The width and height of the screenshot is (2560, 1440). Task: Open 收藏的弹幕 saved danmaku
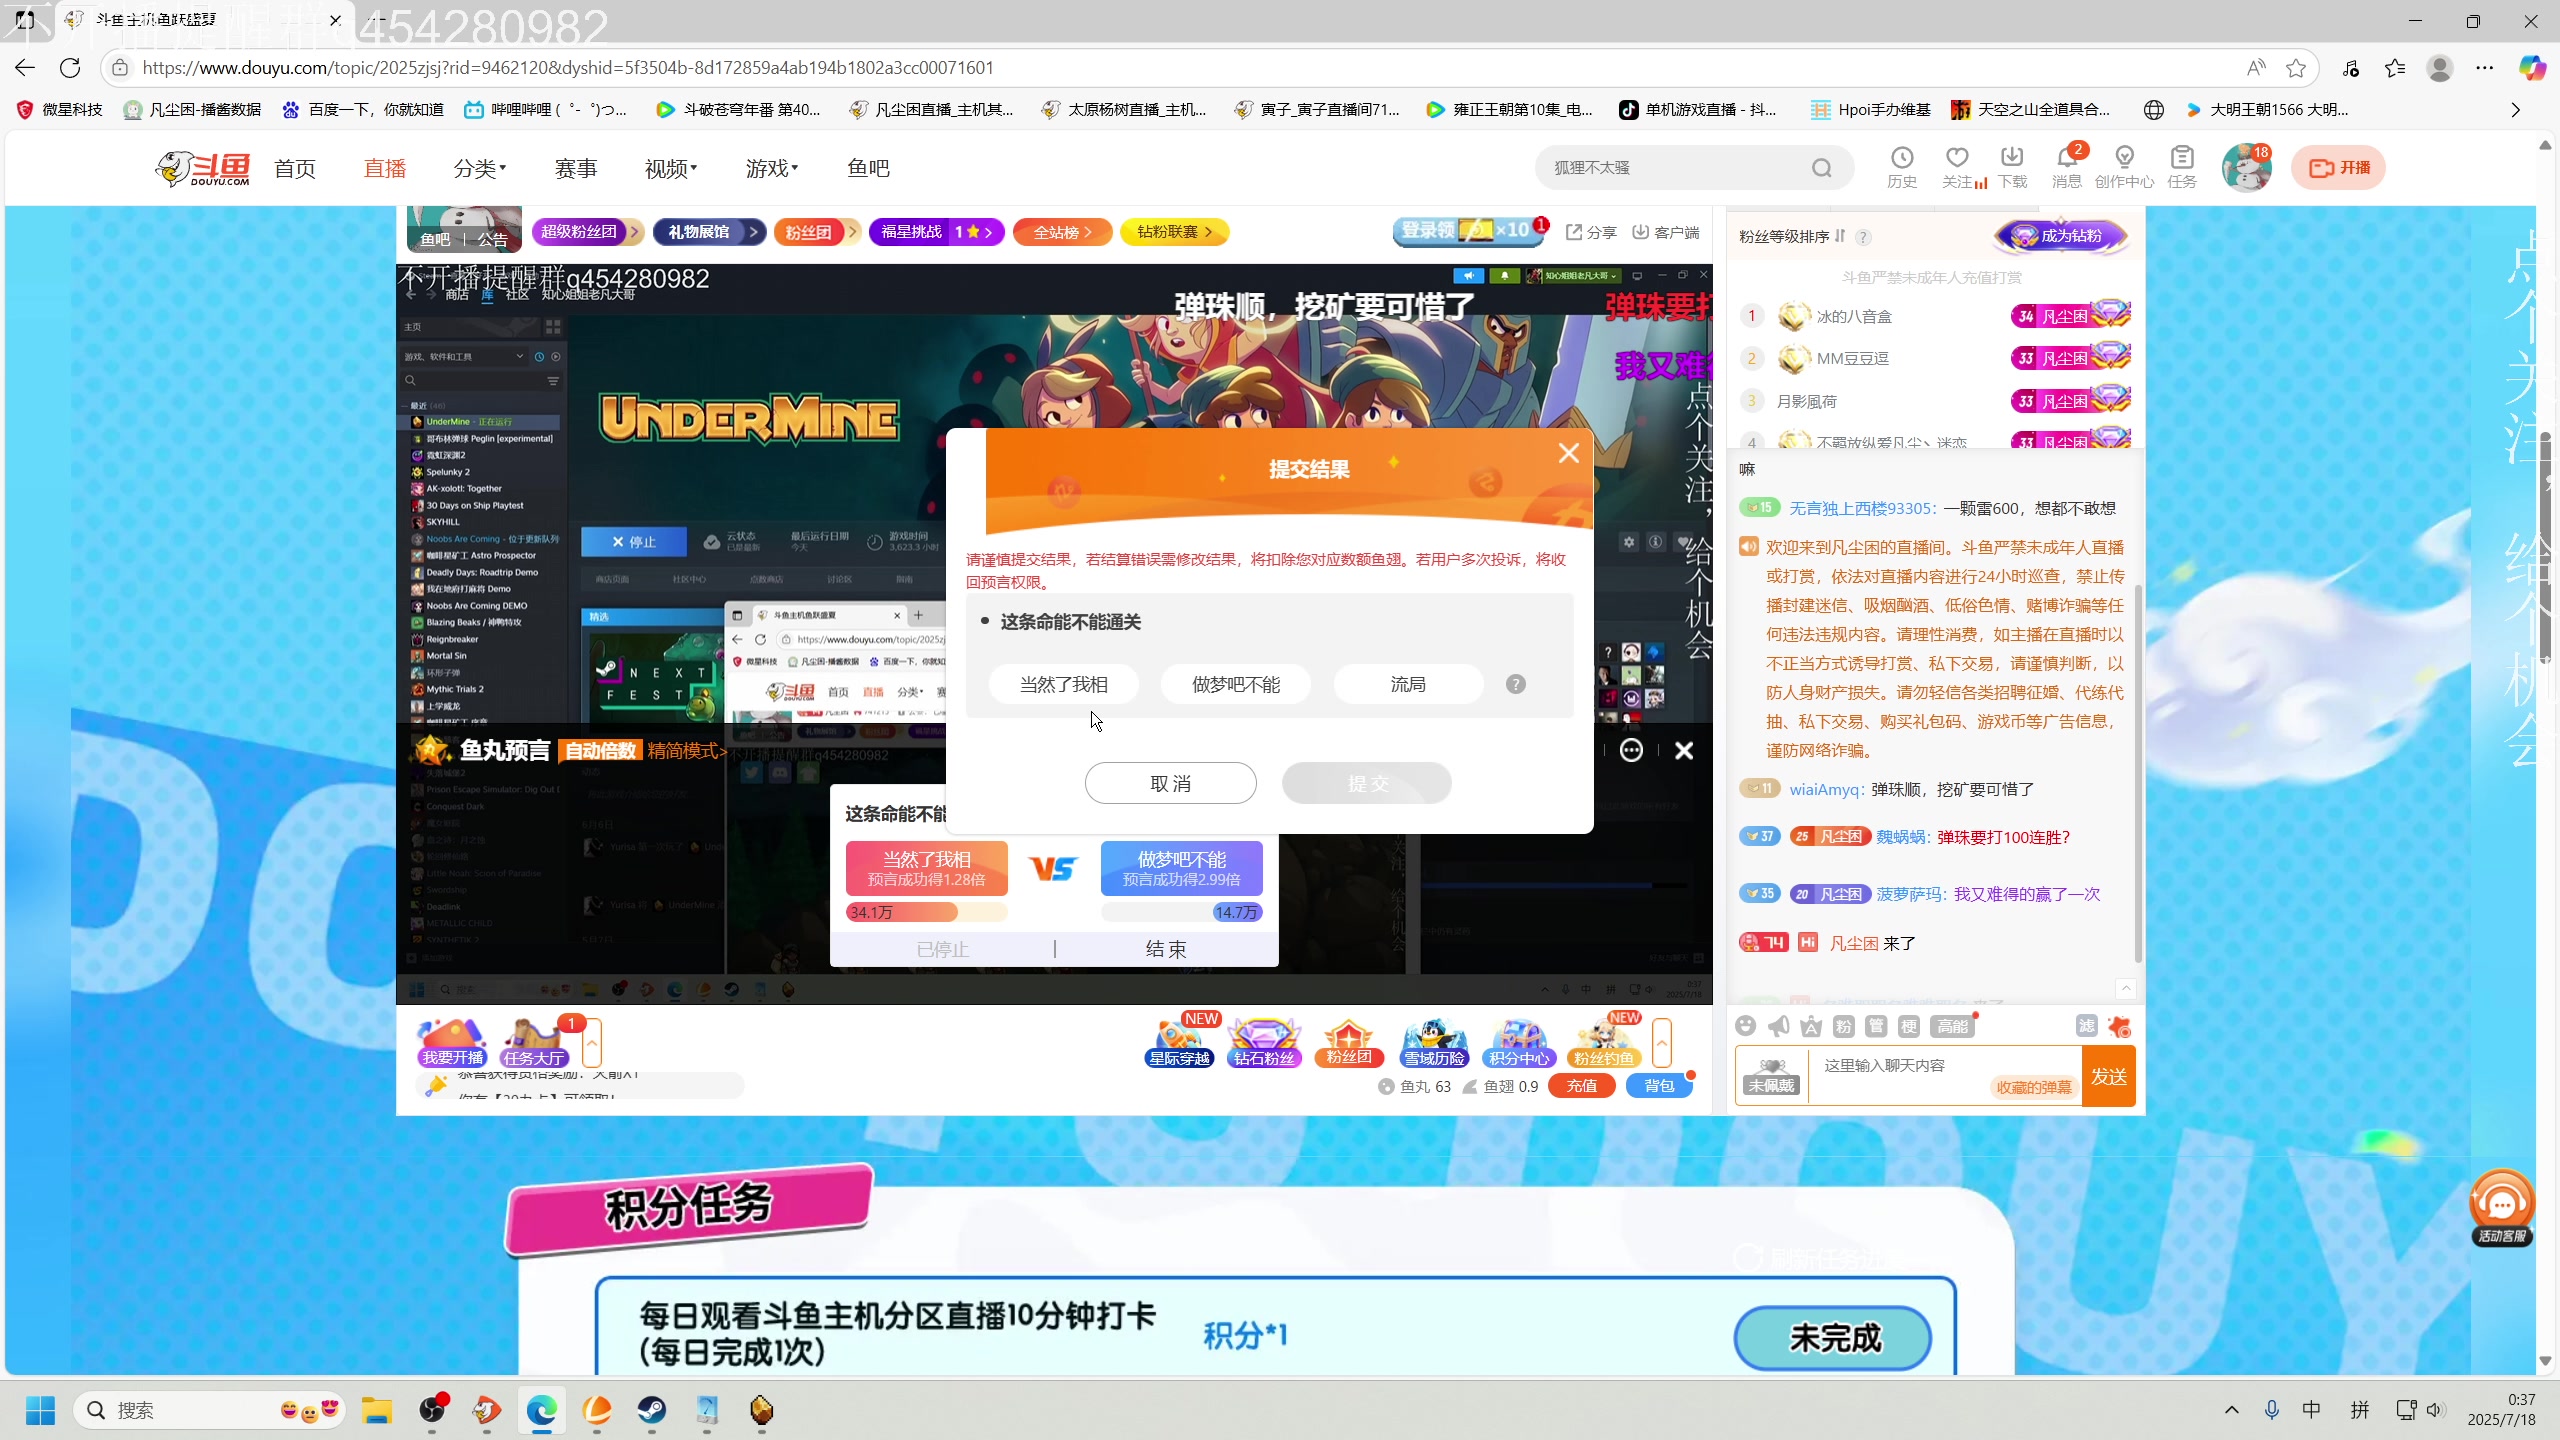pos(2034,1088)
